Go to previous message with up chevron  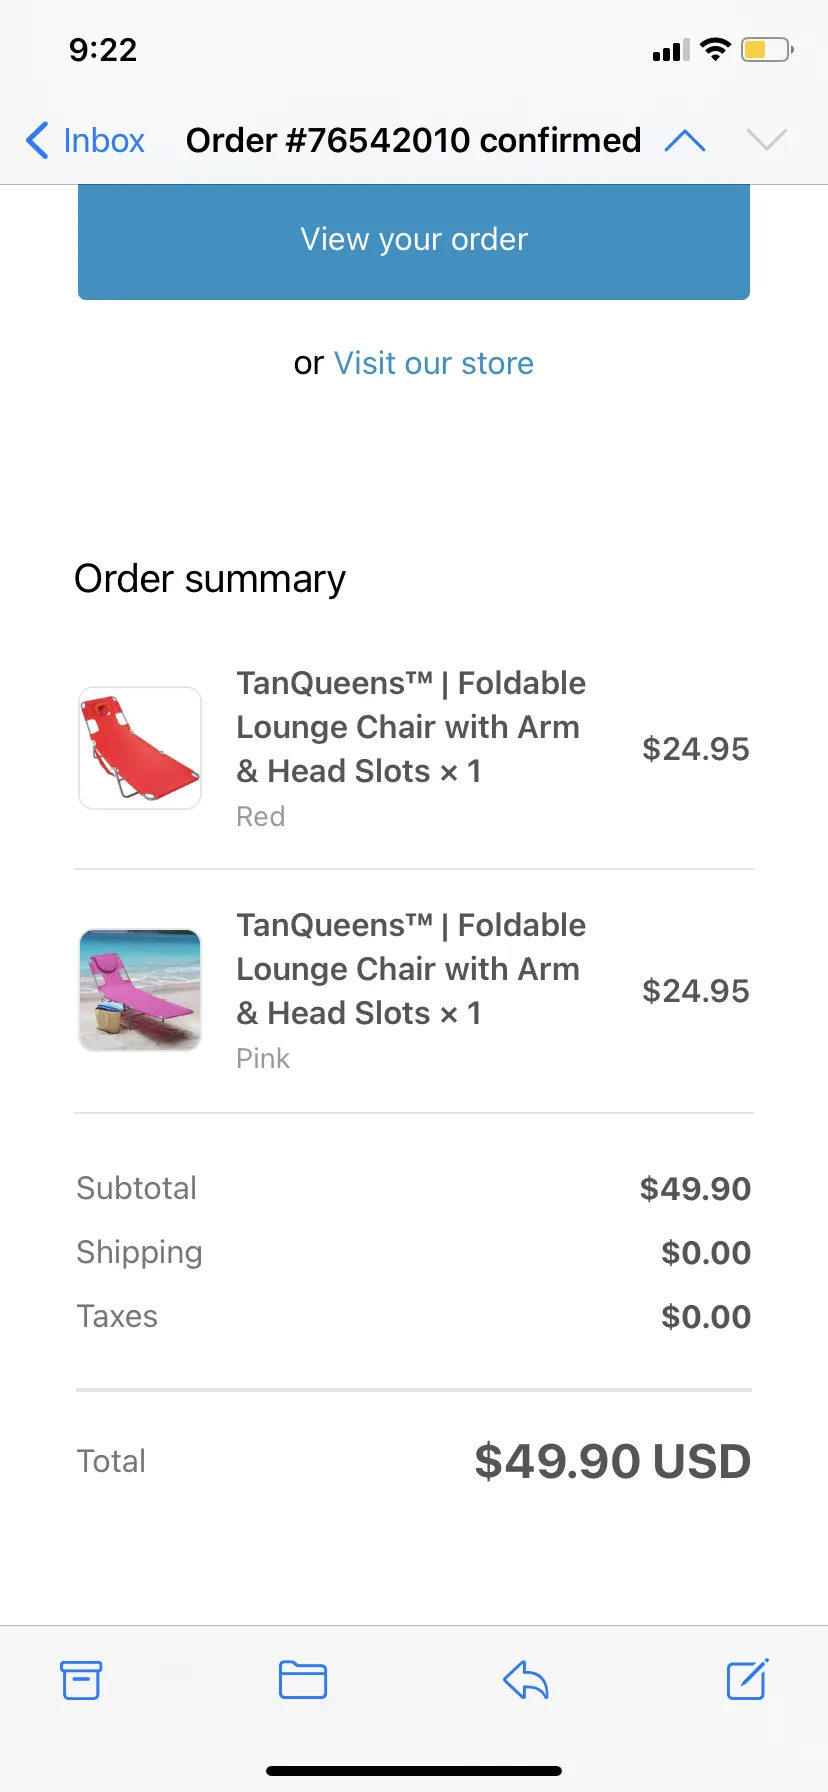pyautogui.click(x=685, y=141)
